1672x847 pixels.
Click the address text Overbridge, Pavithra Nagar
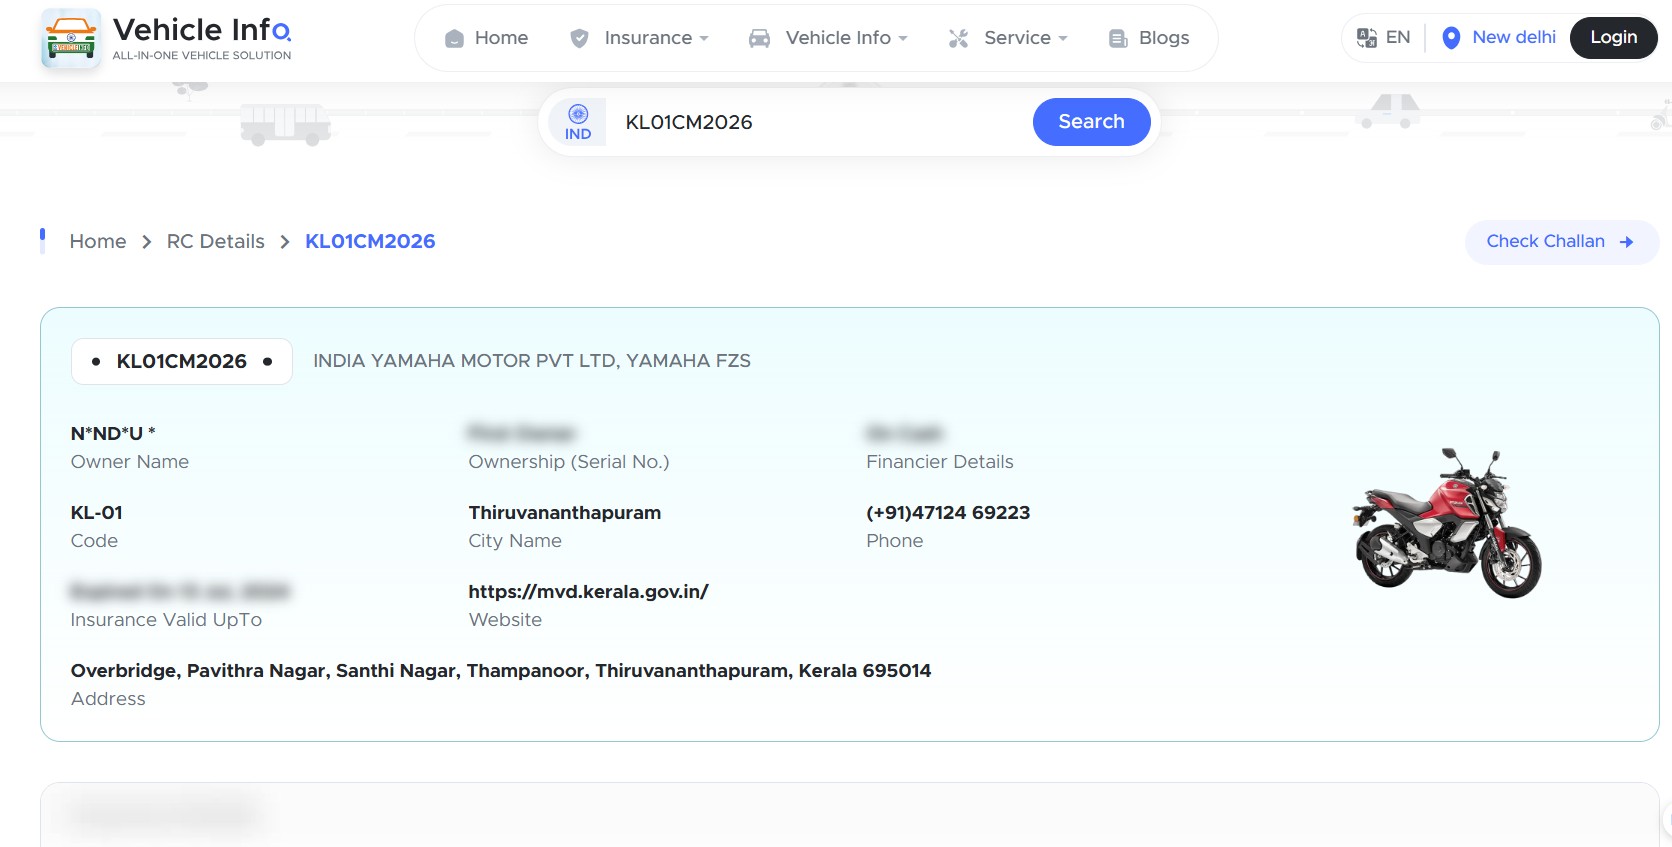coord(501,671)
